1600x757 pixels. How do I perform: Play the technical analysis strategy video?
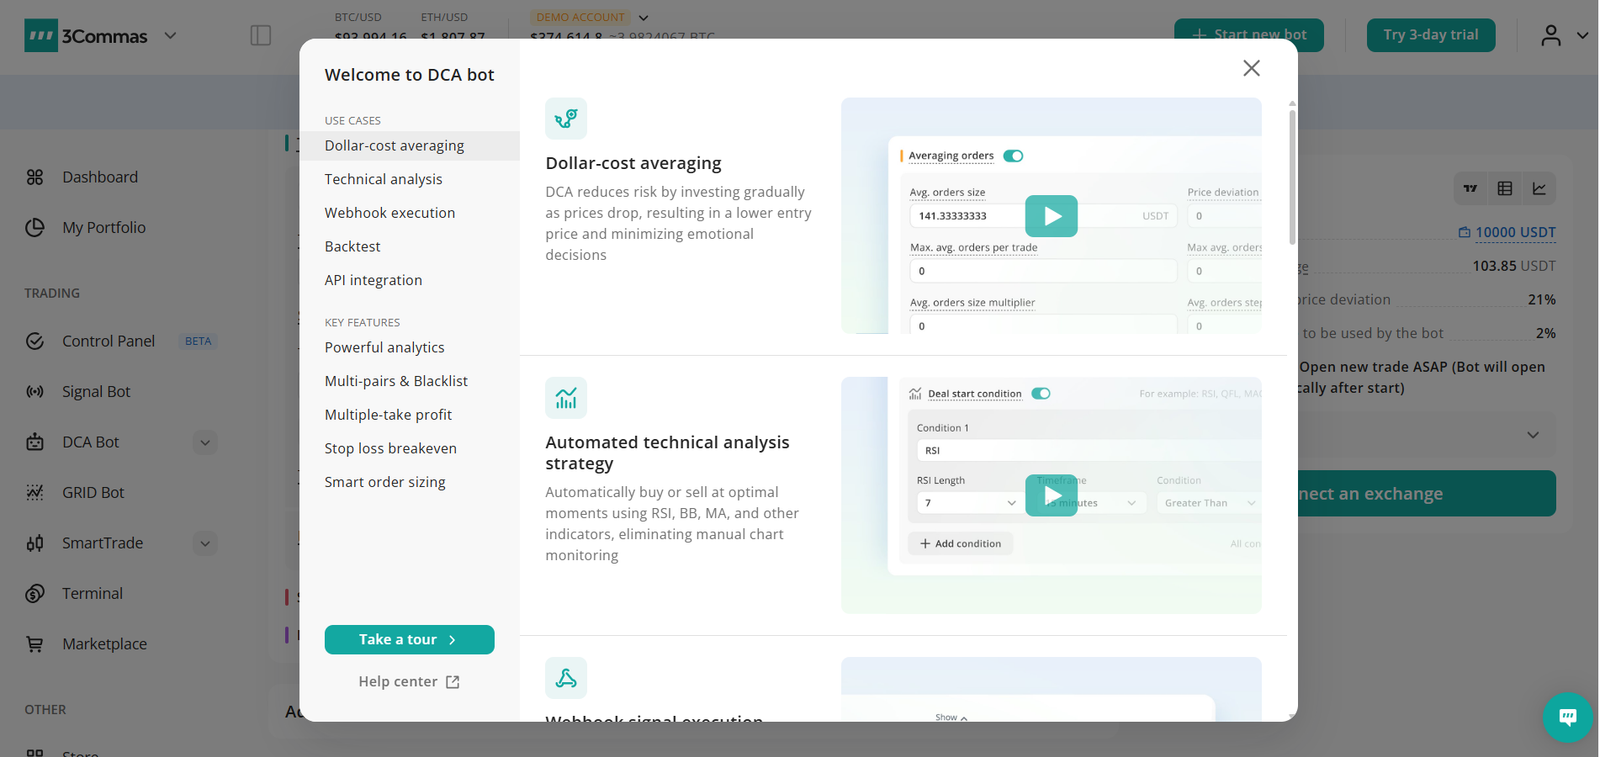click(1051, 495)
